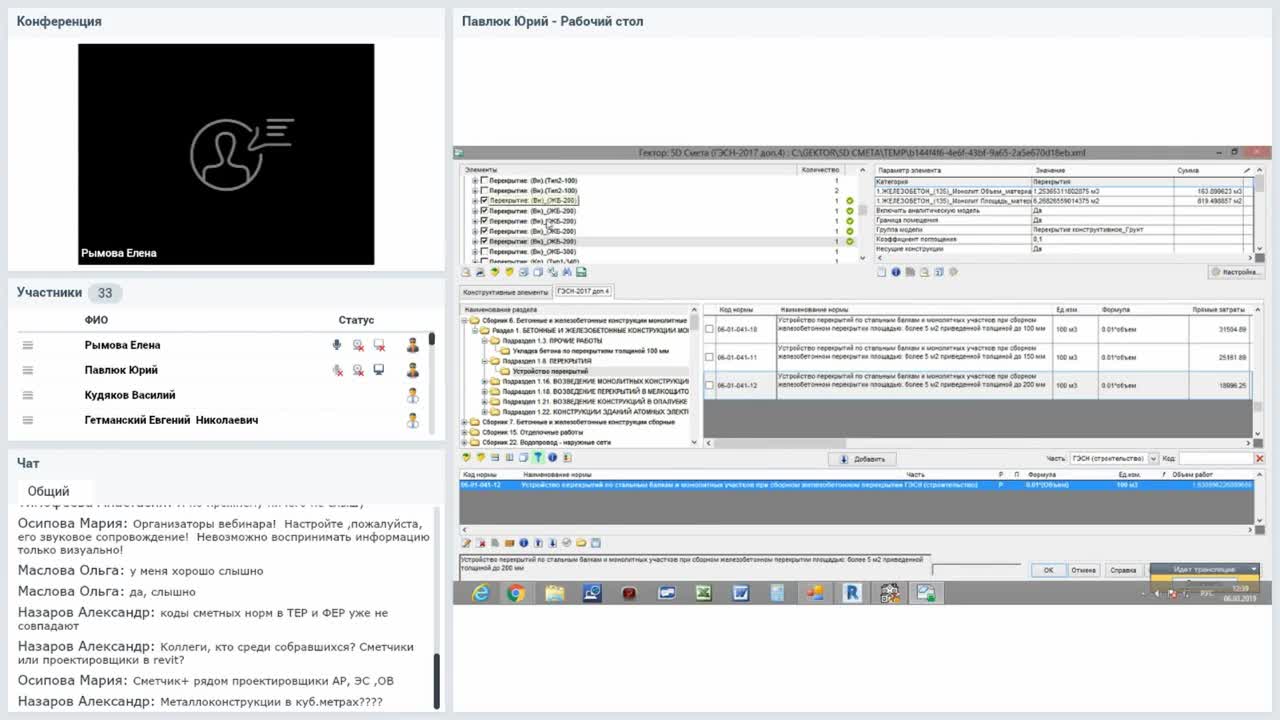Tick the checkbox for norm 06-01-041-10
The image size is (1280, 720).
pyautogui.click(x=709, y=329)
